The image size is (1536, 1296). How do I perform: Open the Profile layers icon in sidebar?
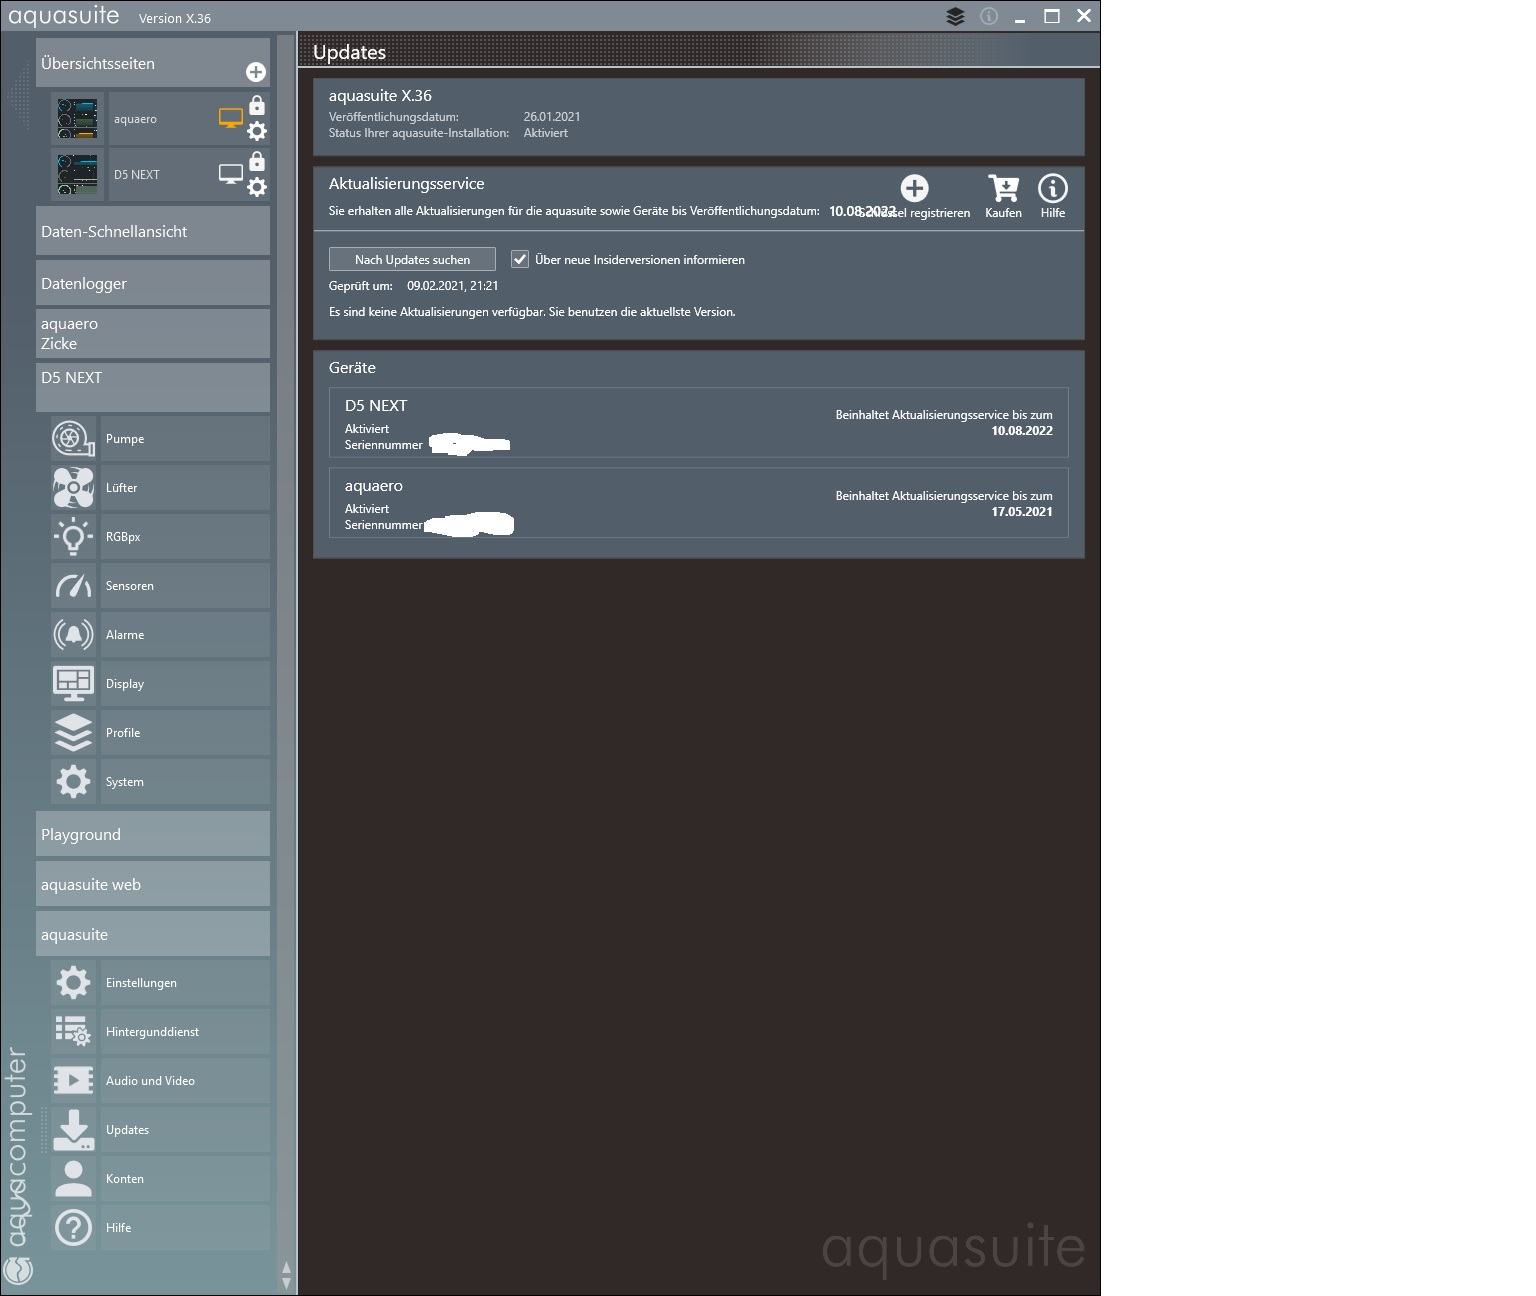pyautogui.click(x=73, y=733)
